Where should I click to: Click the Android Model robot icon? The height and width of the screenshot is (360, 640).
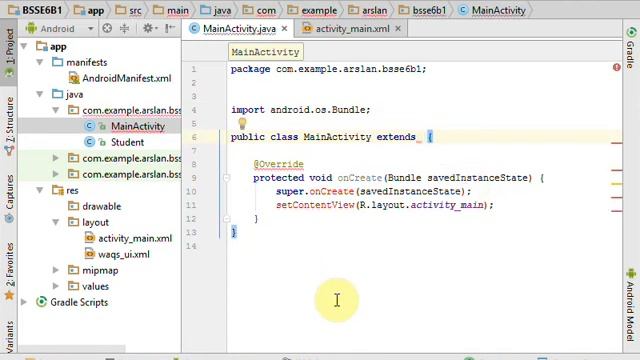631,273
